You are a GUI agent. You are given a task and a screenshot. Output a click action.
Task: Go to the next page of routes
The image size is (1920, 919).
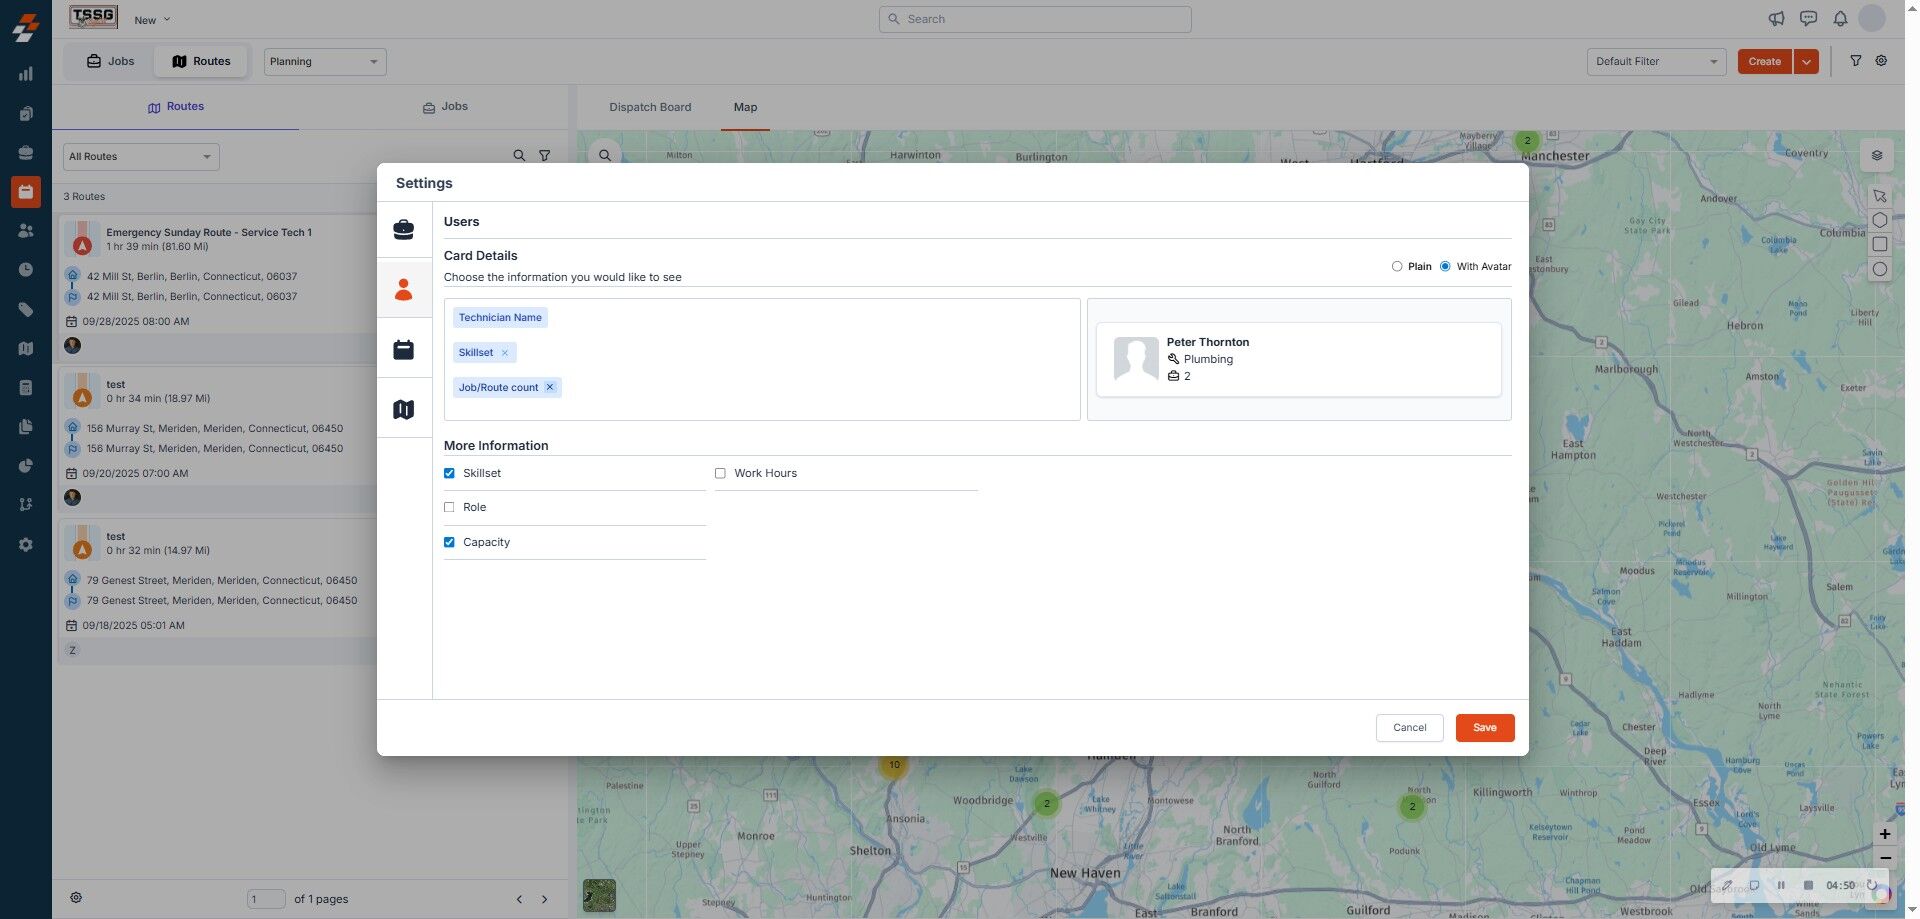coord(545,899)
